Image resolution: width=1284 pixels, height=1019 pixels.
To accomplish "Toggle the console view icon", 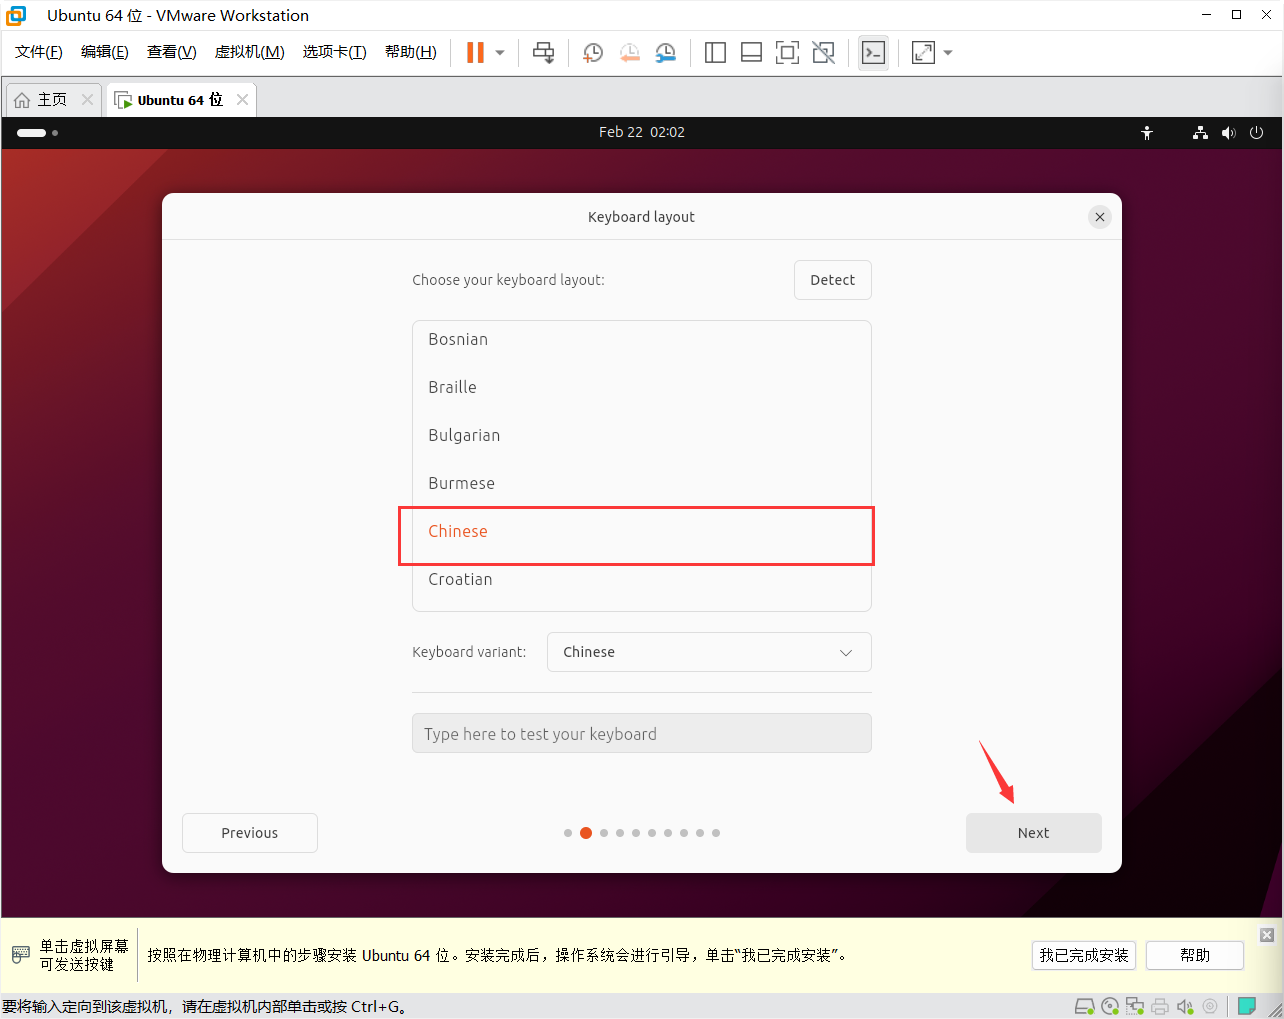I will pyautogui.click(x=873, y=53).
